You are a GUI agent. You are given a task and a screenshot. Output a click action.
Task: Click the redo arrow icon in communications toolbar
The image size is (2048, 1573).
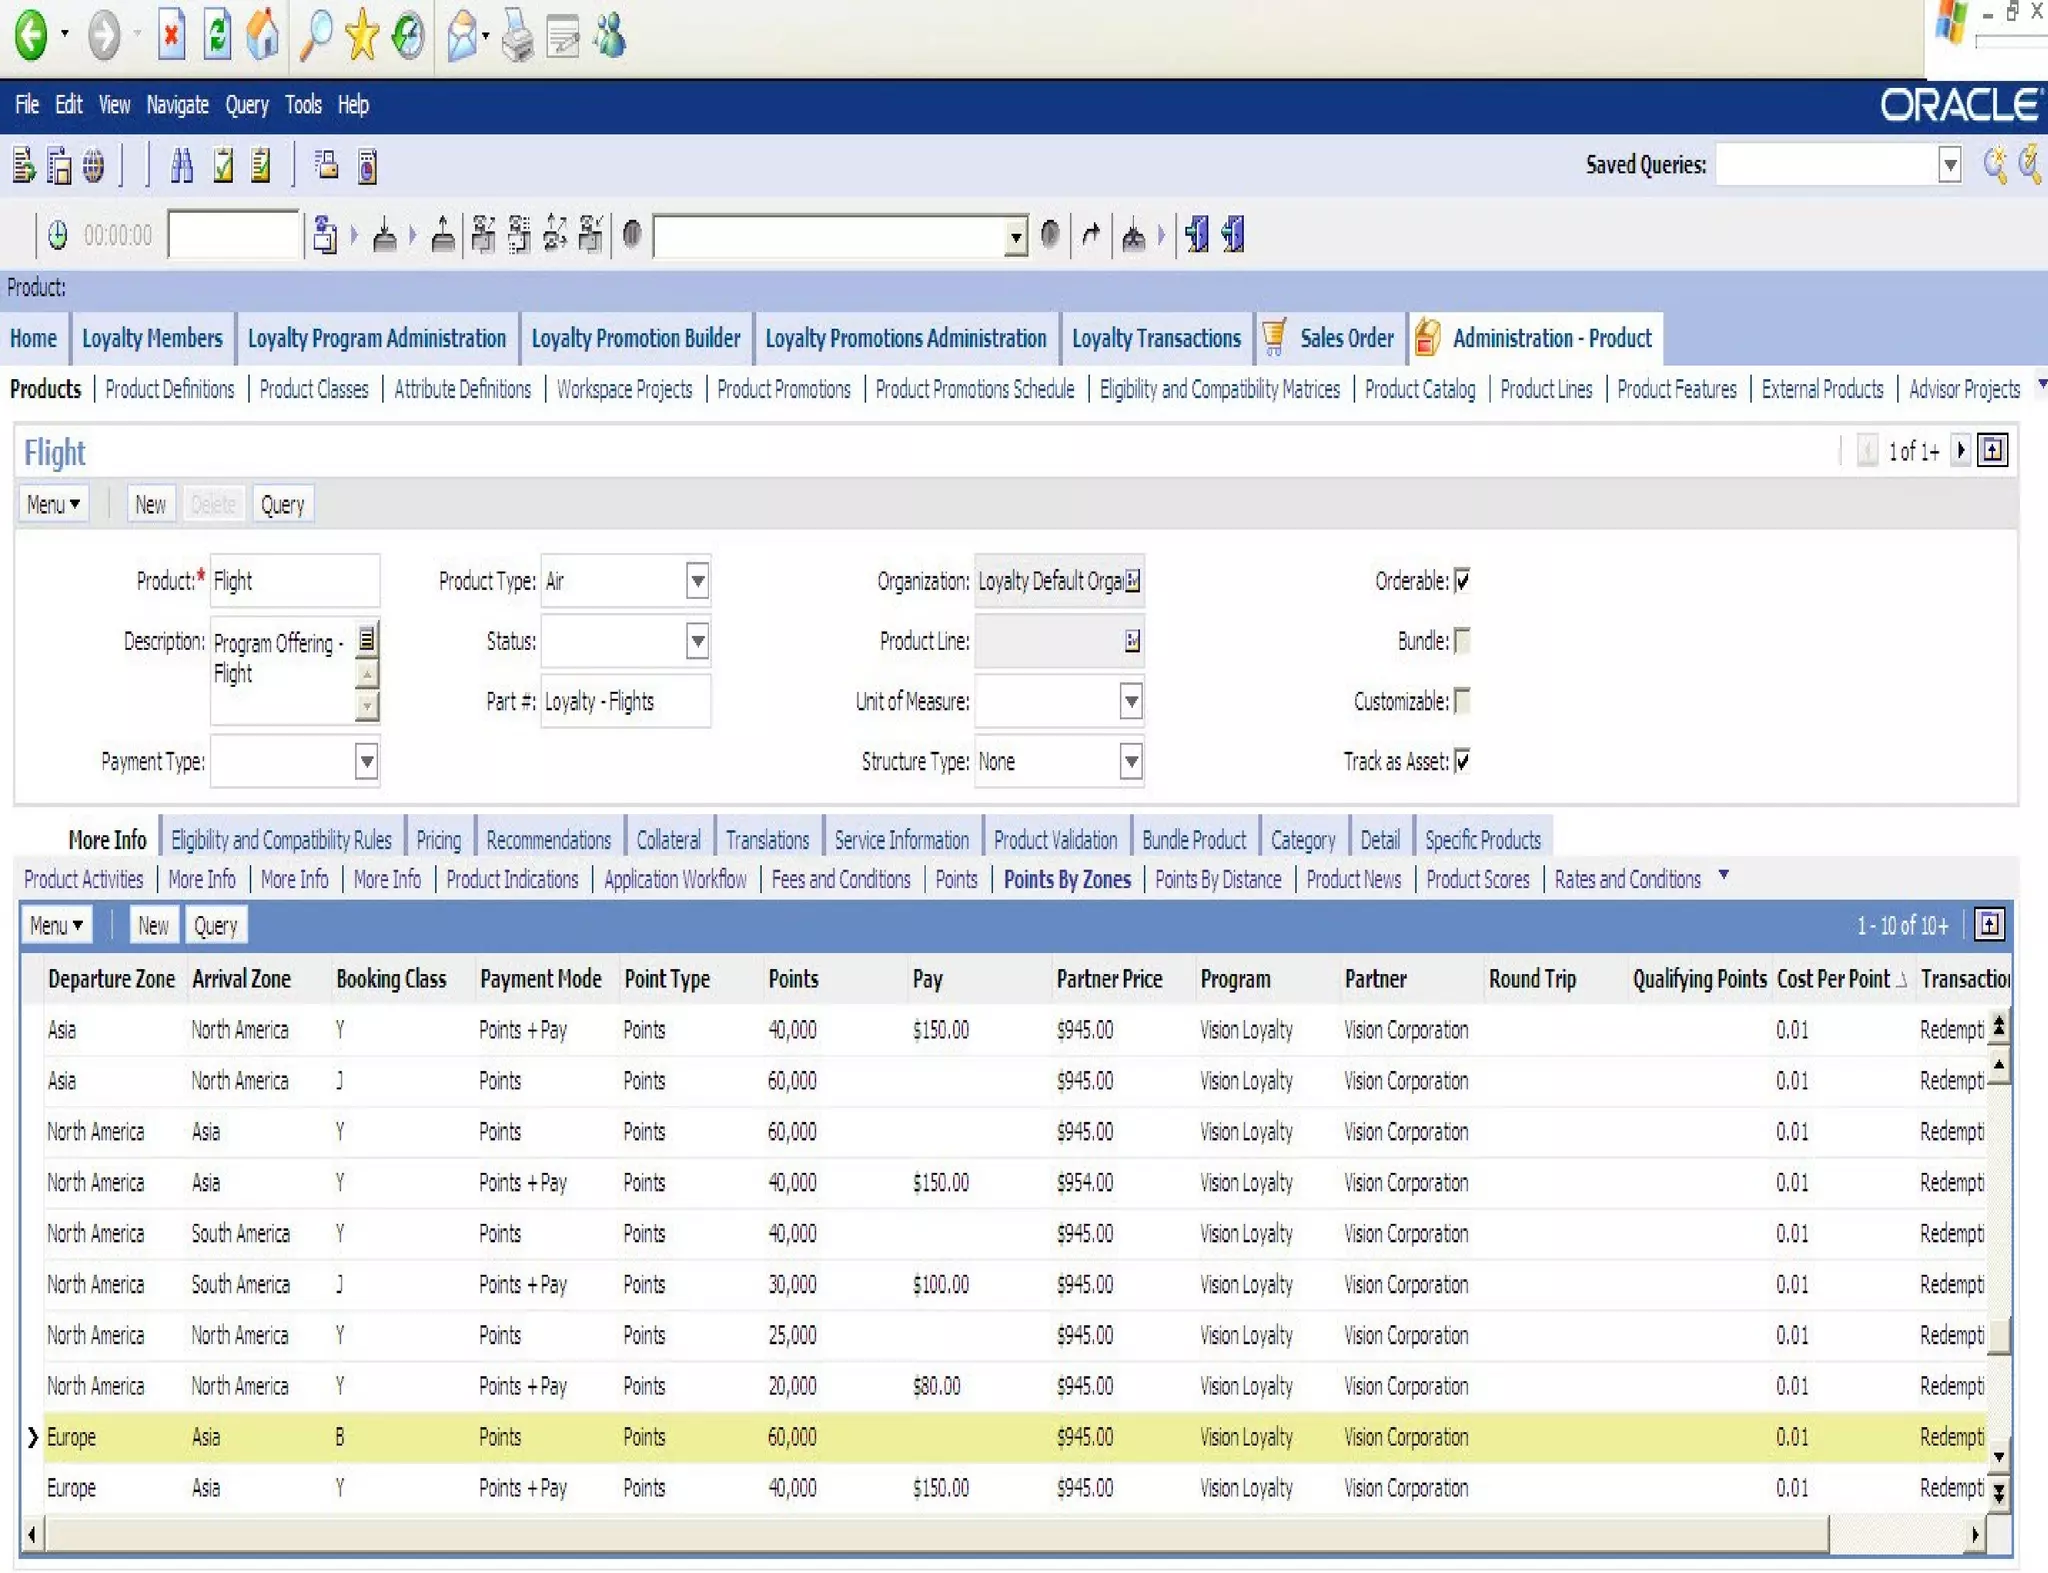pyautogui.click(x=1091, y=235)
